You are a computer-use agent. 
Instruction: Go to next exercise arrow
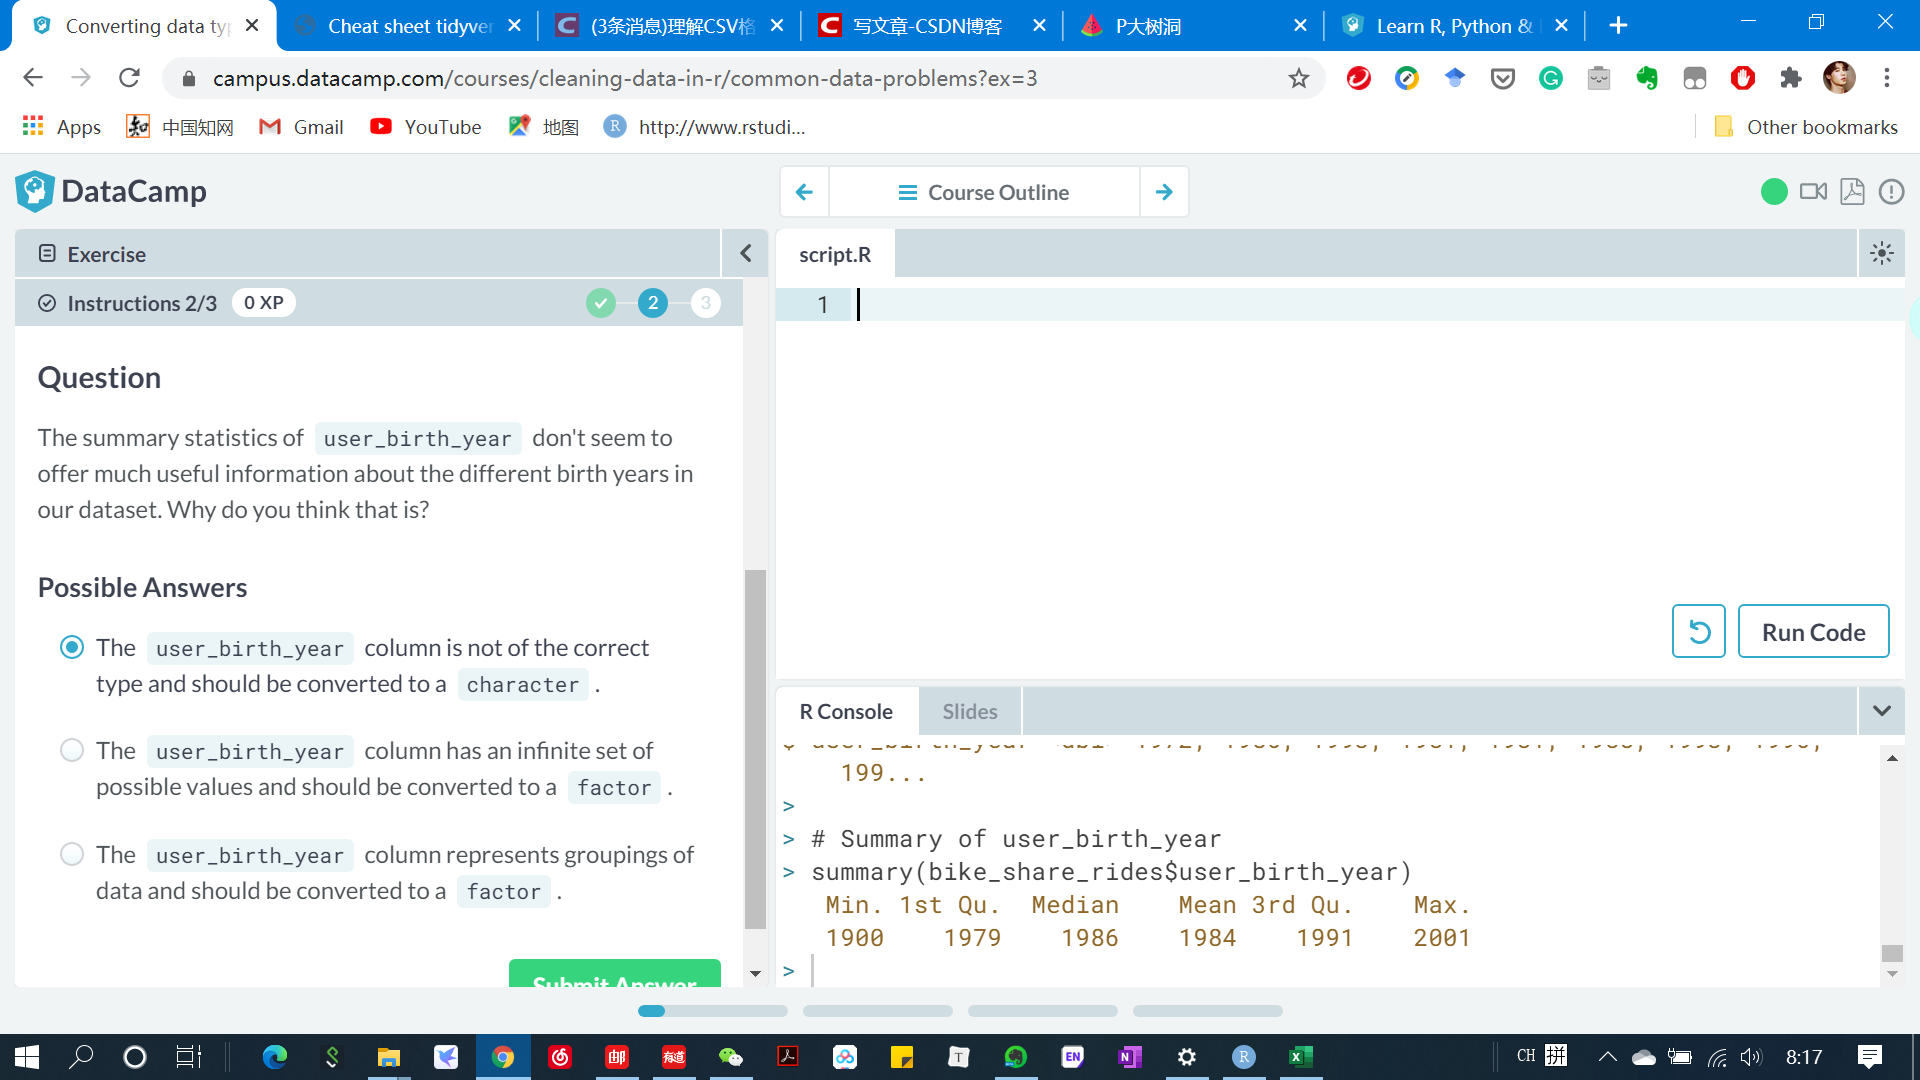(1164, 192)
